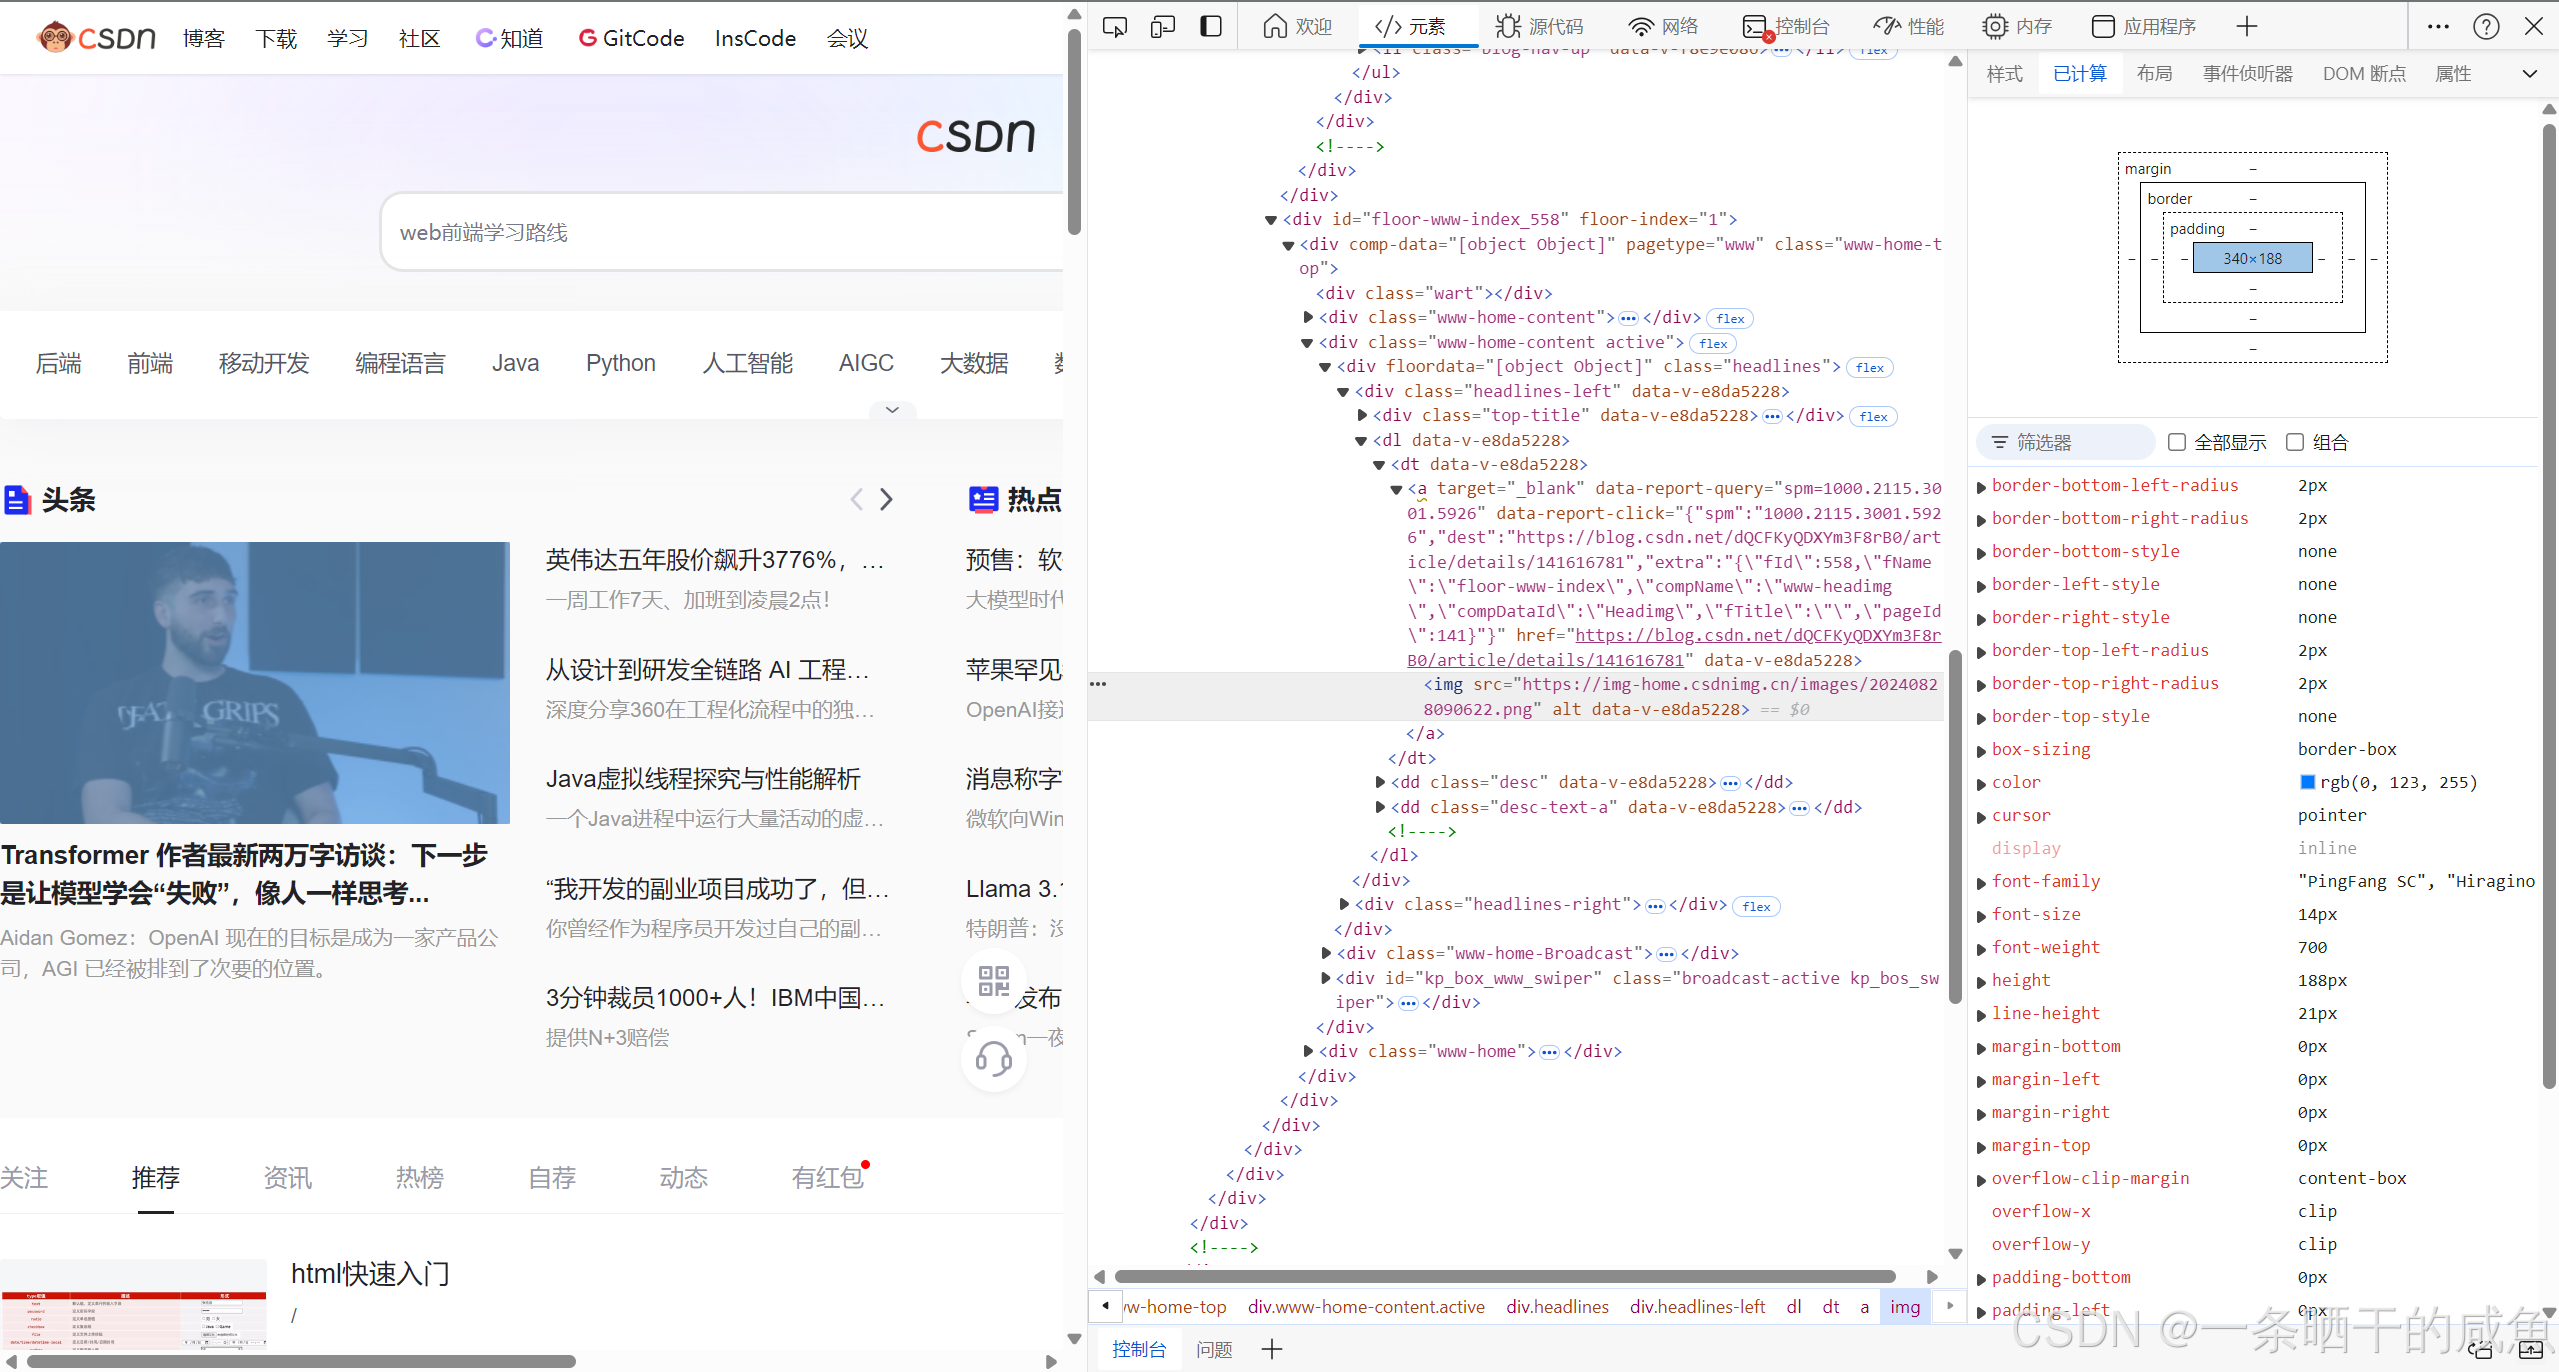The width and height of the screenshot is (2559, 1372).
Task: Add new DevTools tab with plus icon
Action: (2247, 26)
